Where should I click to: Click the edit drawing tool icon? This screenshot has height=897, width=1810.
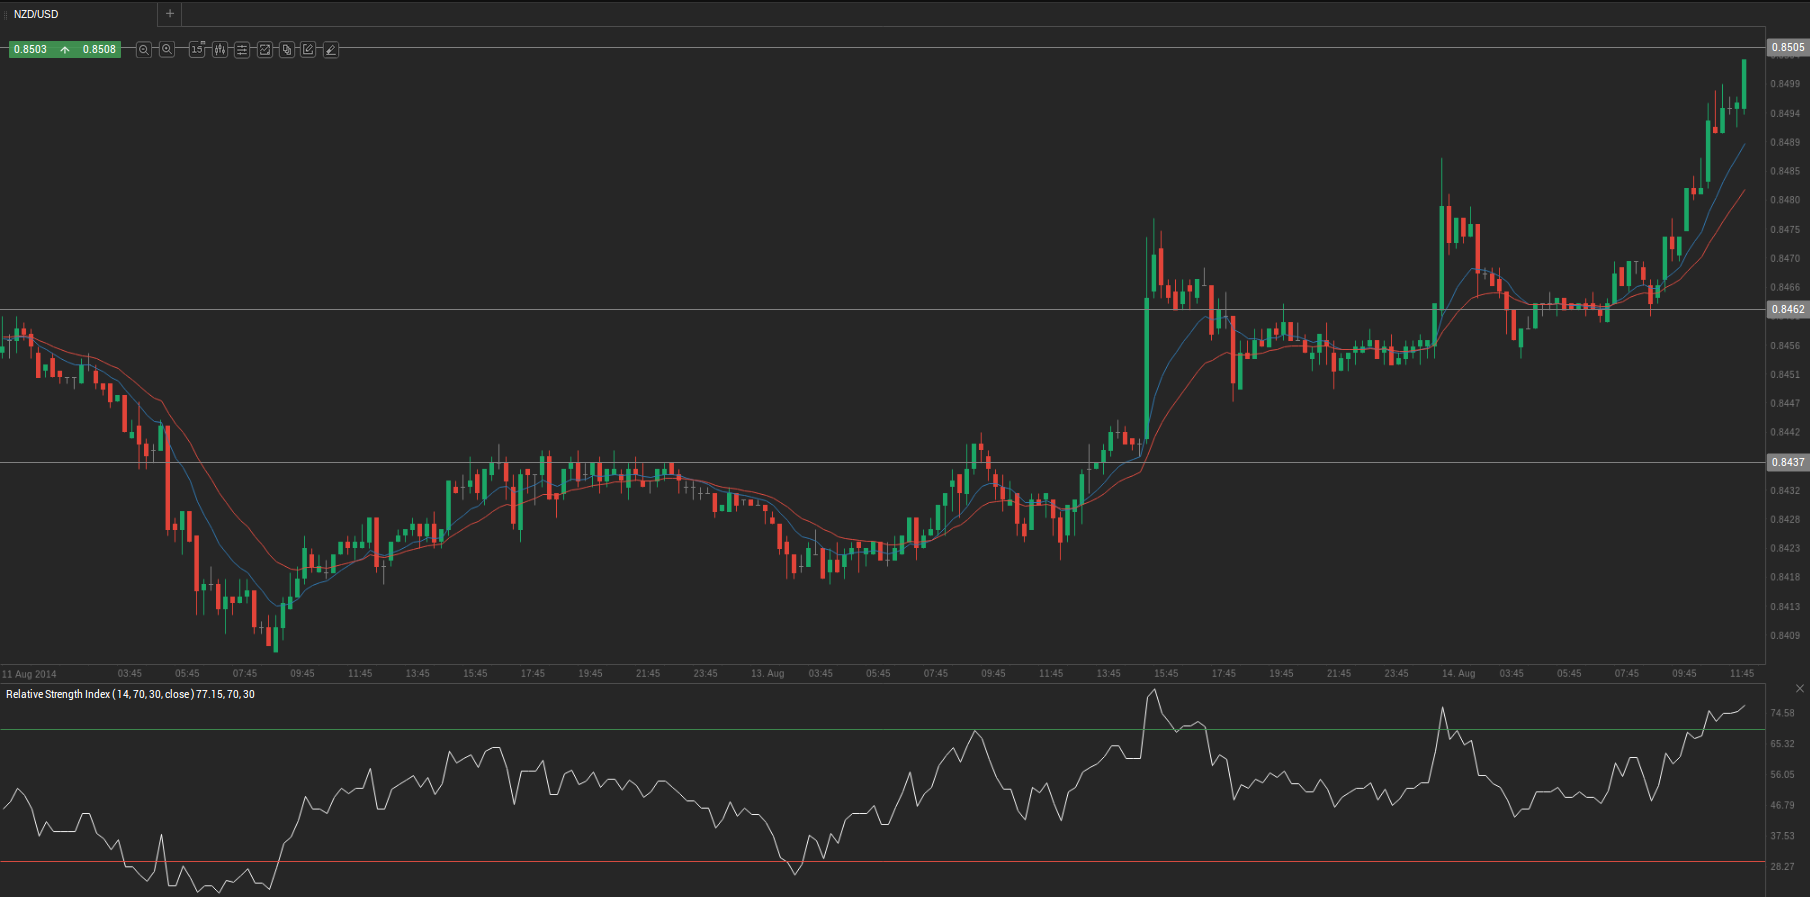pos(309,49)
